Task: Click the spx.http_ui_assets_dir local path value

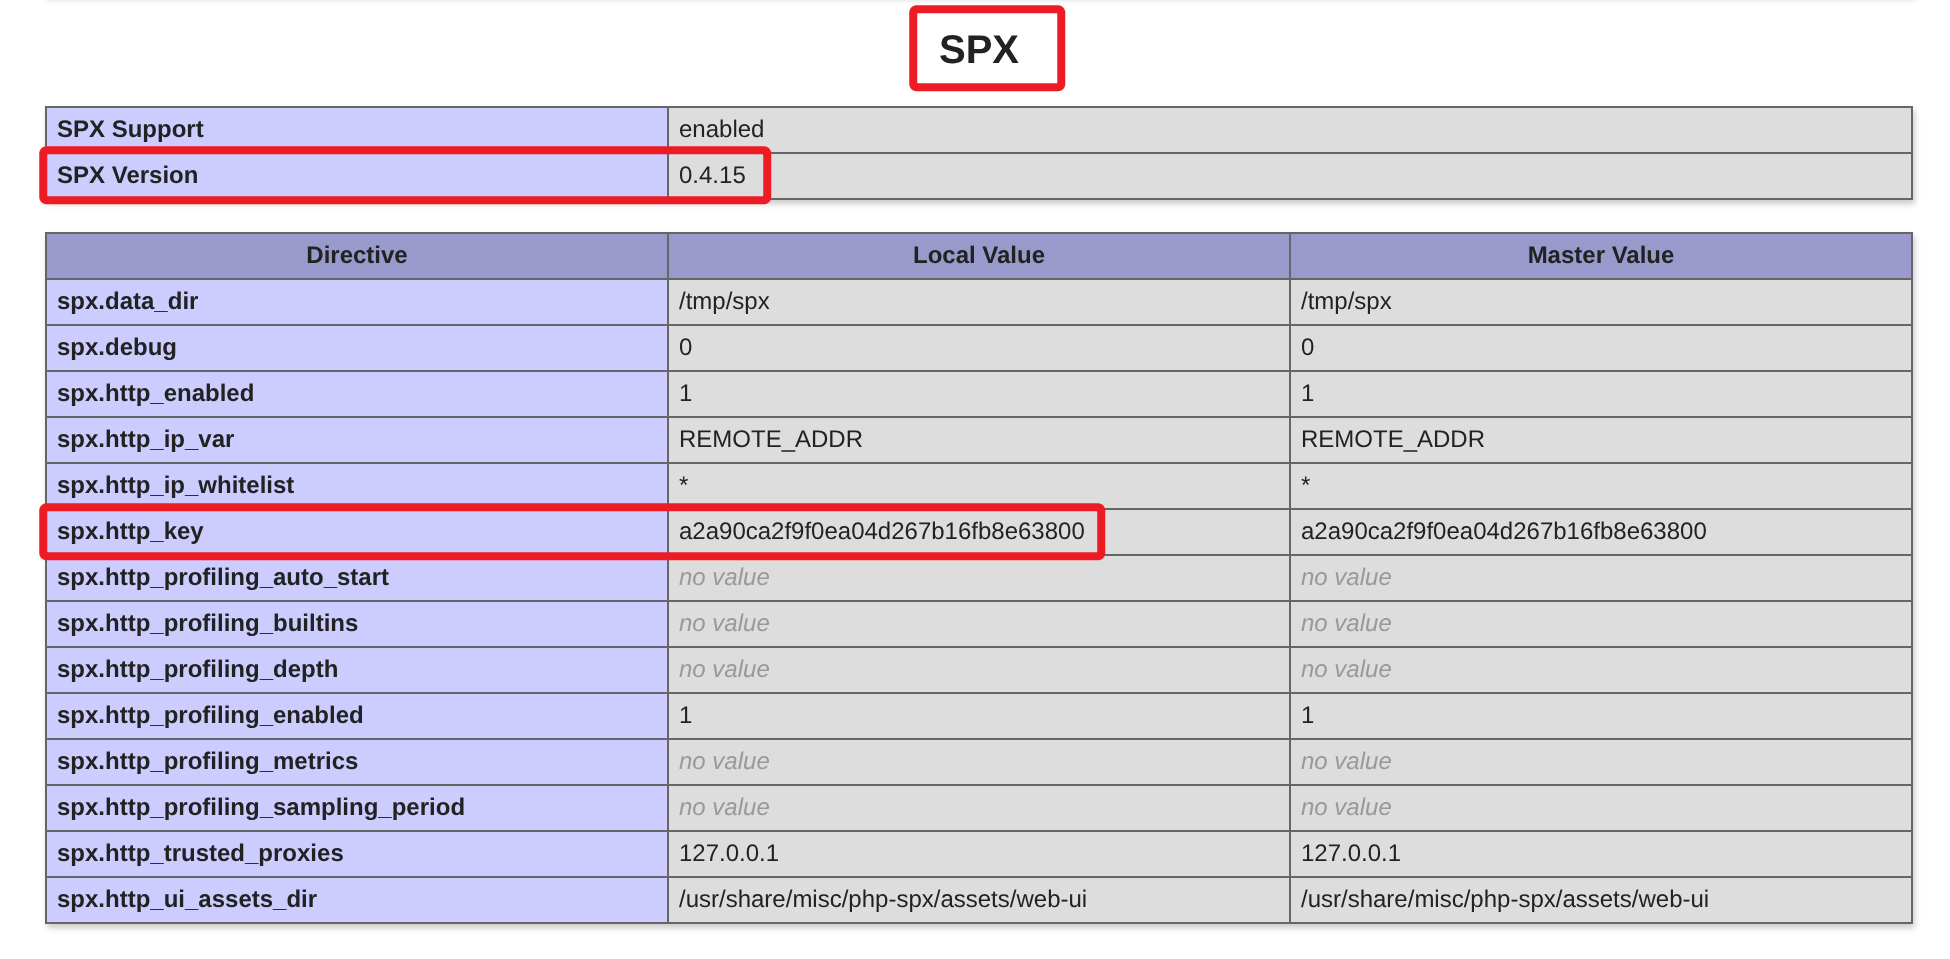Action: click(882, 899)
